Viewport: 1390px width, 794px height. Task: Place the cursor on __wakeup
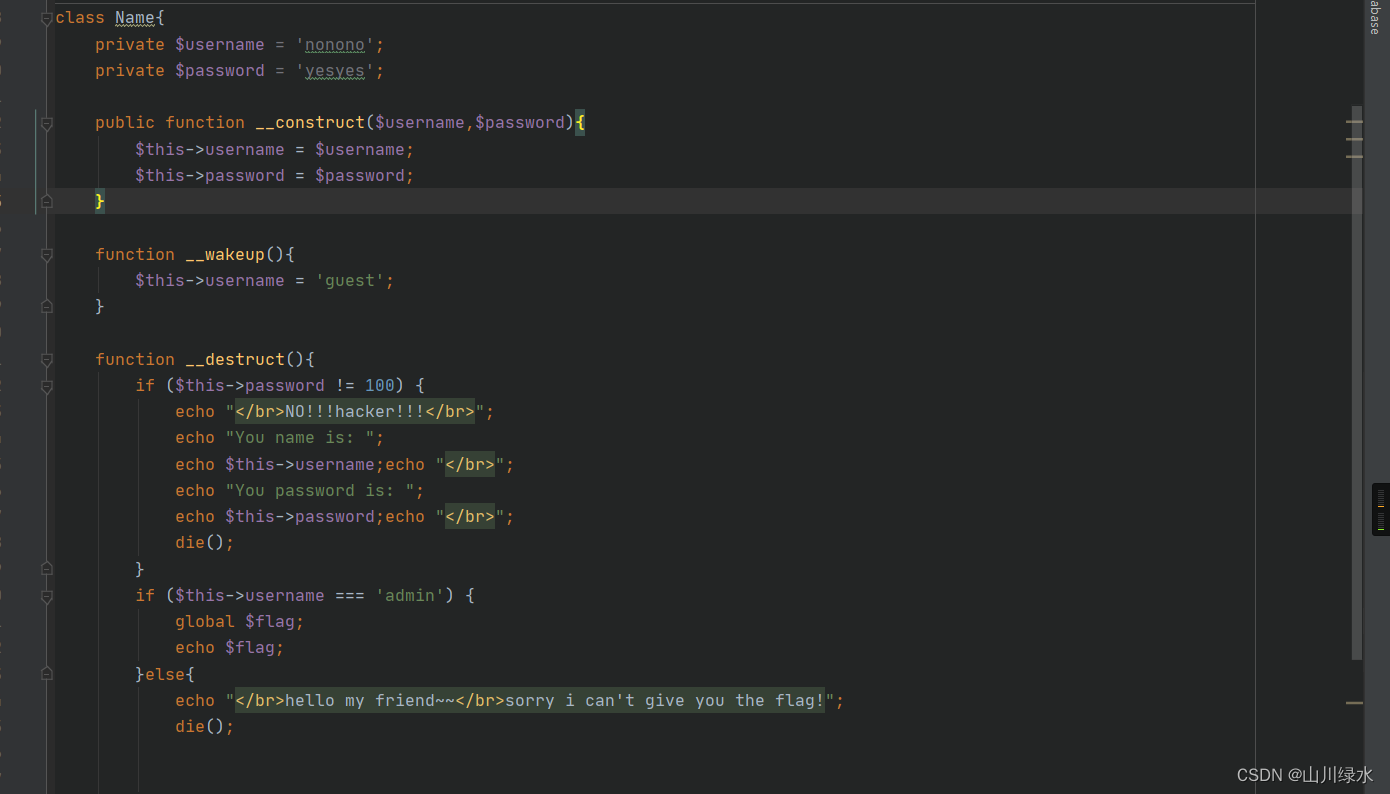(x=225, y=255)
